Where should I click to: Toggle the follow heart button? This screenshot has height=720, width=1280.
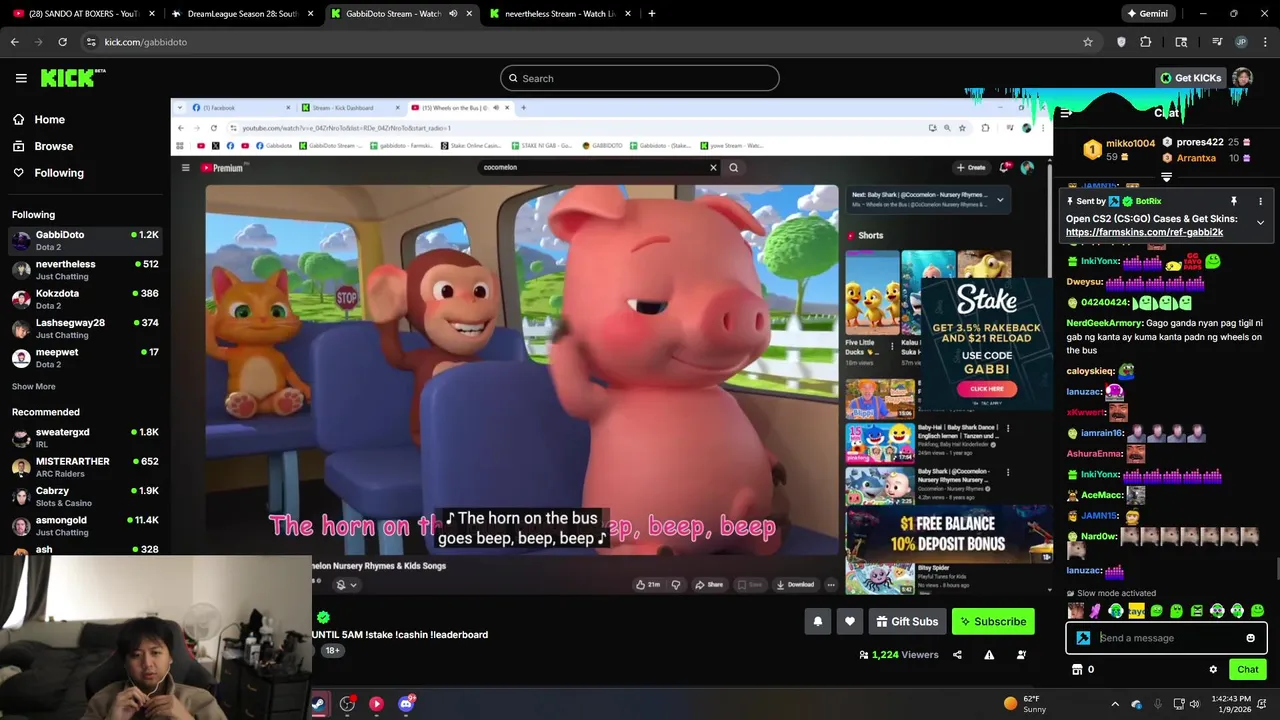pyautogui.click(x=850, y=621)
